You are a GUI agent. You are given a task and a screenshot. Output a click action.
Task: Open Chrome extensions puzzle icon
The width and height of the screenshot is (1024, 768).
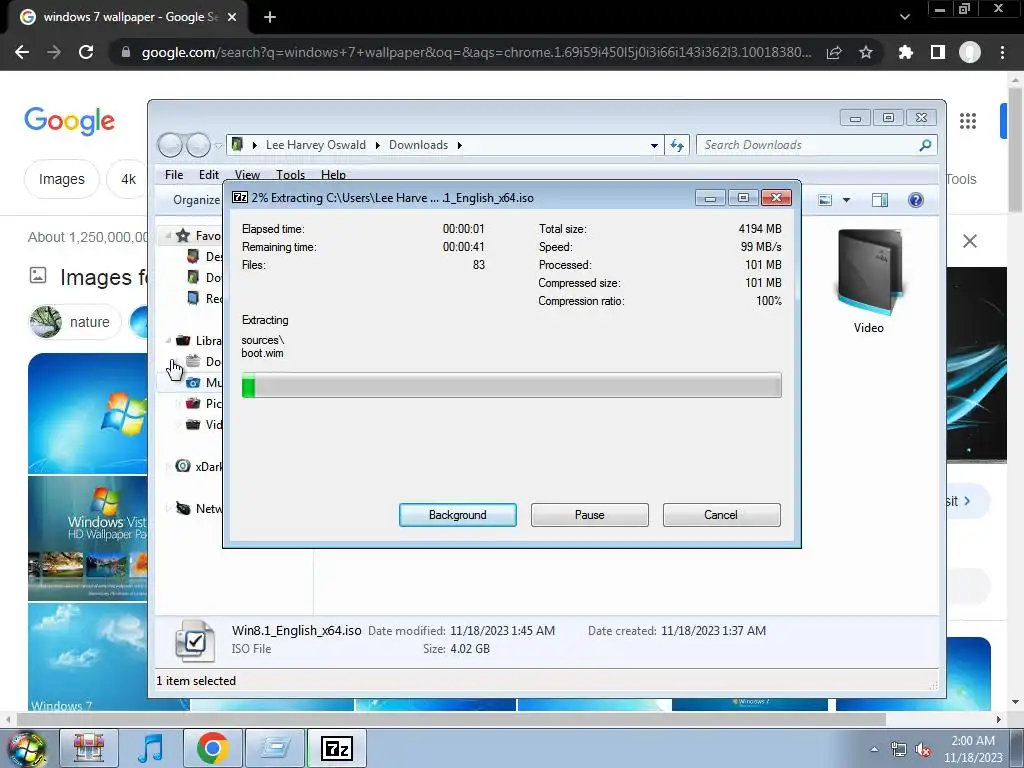click(905, 52)
